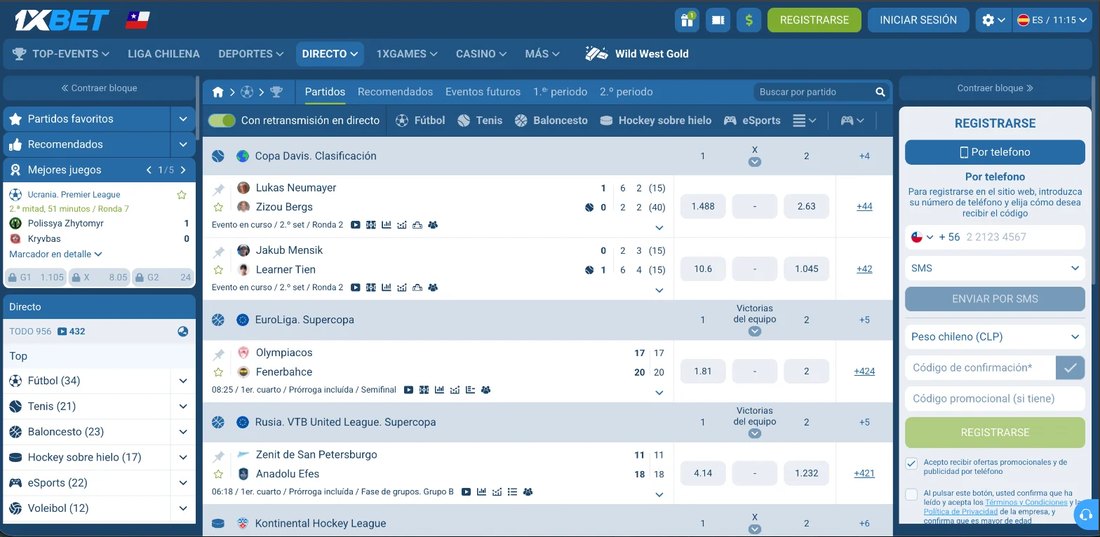Go to home icon in breadcrumb
Screen dimensions: 1100x537
coord(218,92)
